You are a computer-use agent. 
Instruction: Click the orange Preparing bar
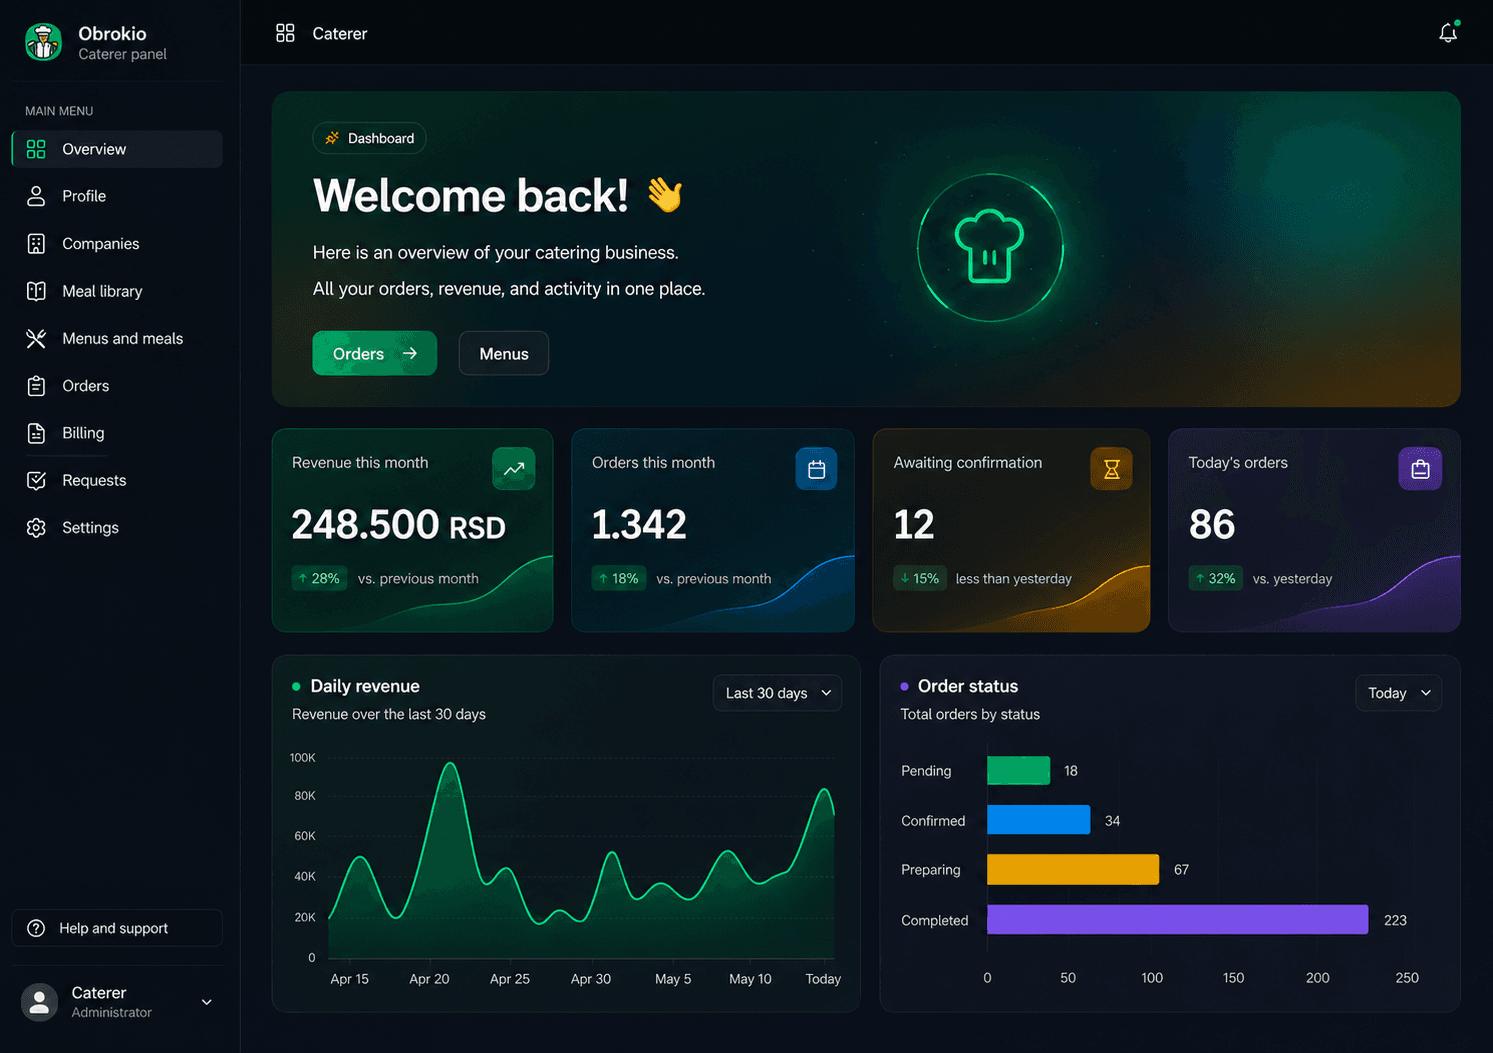tap(1073, 870)
